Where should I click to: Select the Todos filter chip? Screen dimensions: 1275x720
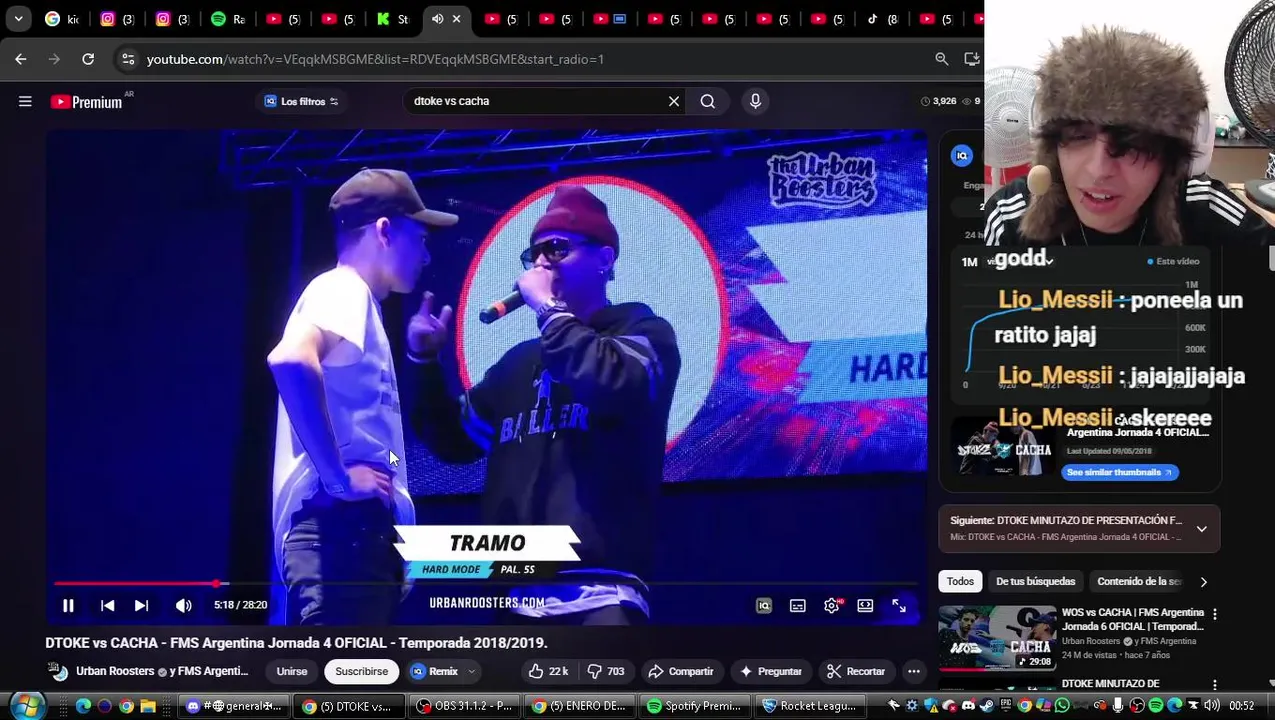[x=960, y=581]
